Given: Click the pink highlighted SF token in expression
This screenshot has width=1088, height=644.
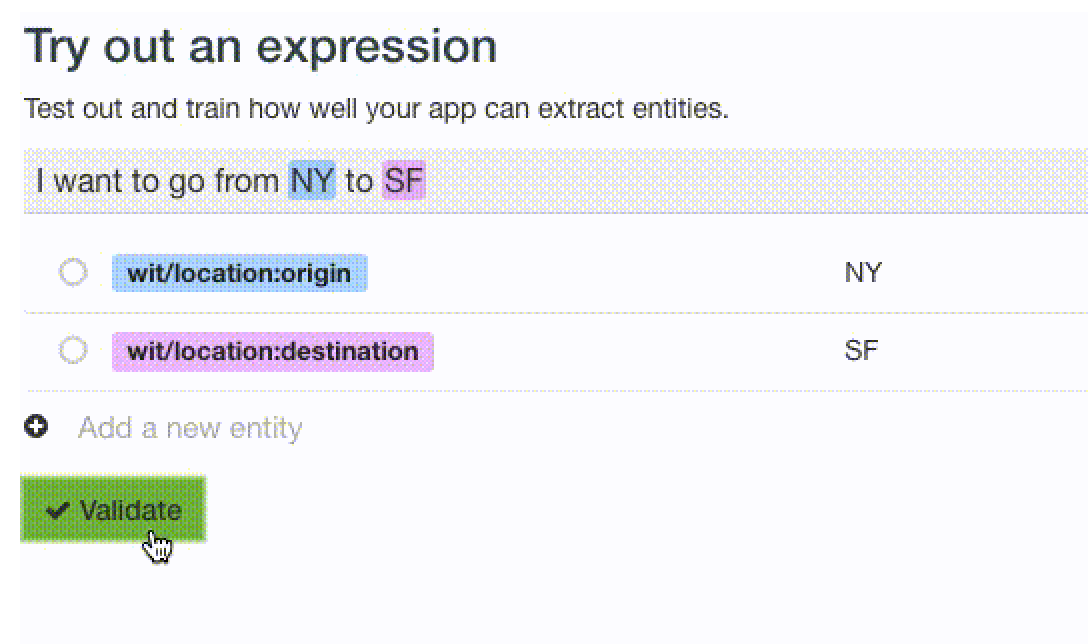Looking at the screenshot, I should tap(403, 180).
